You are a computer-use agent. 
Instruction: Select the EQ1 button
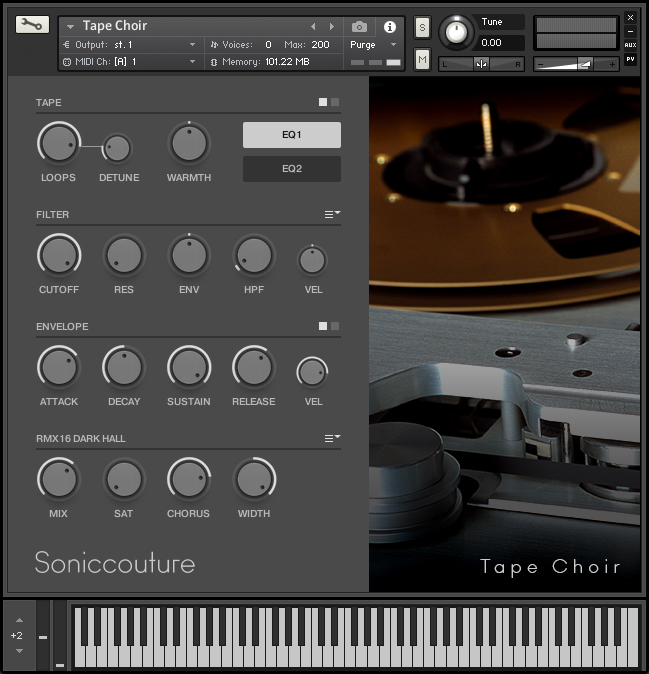[292, 135]
